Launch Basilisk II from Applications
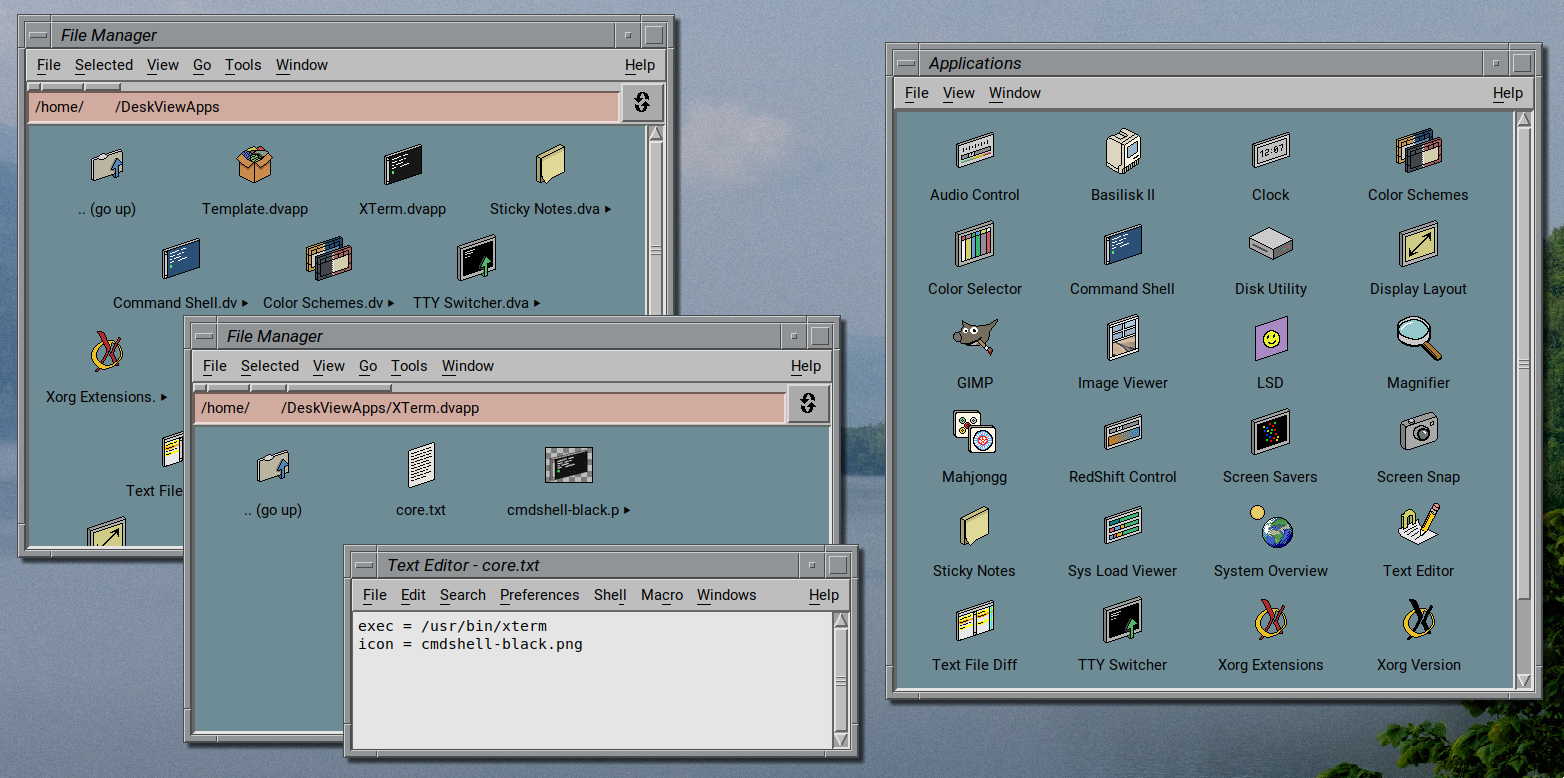Screen dimensions: 1564x778 tap(1122, 152)
